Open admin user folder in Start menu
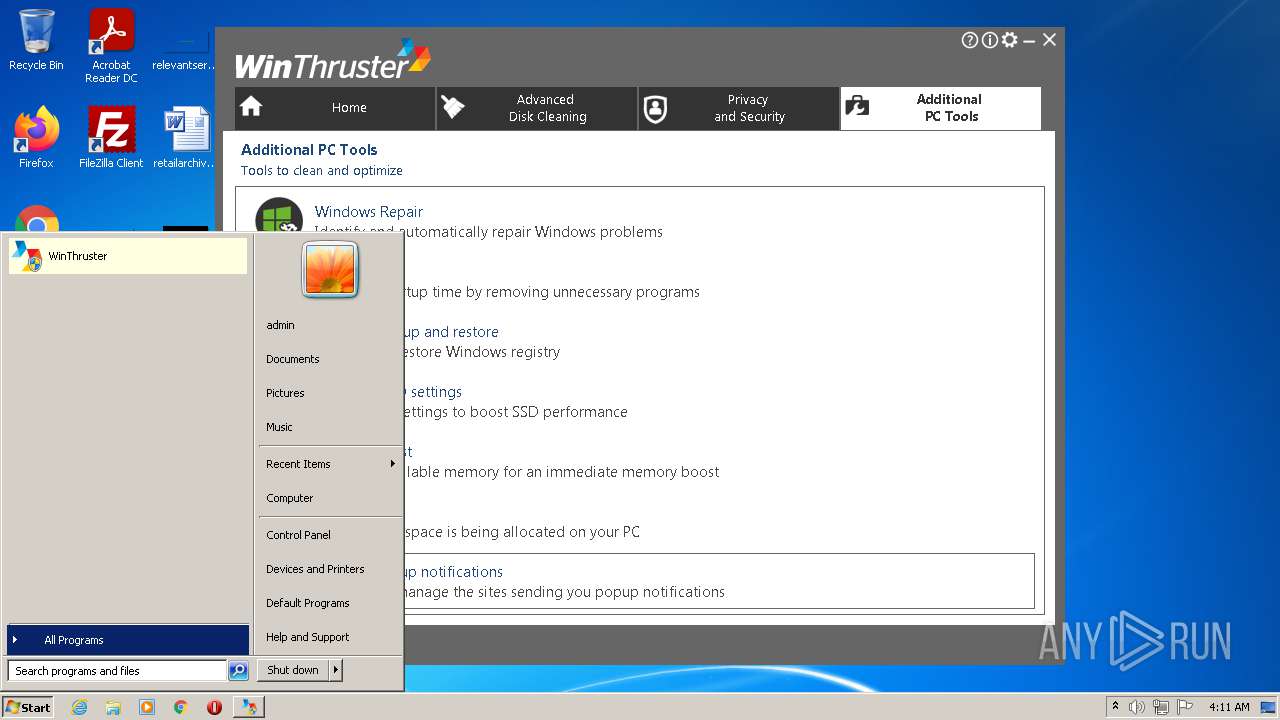This screenshot has height=720, width=1280. (x=280, y=325)
